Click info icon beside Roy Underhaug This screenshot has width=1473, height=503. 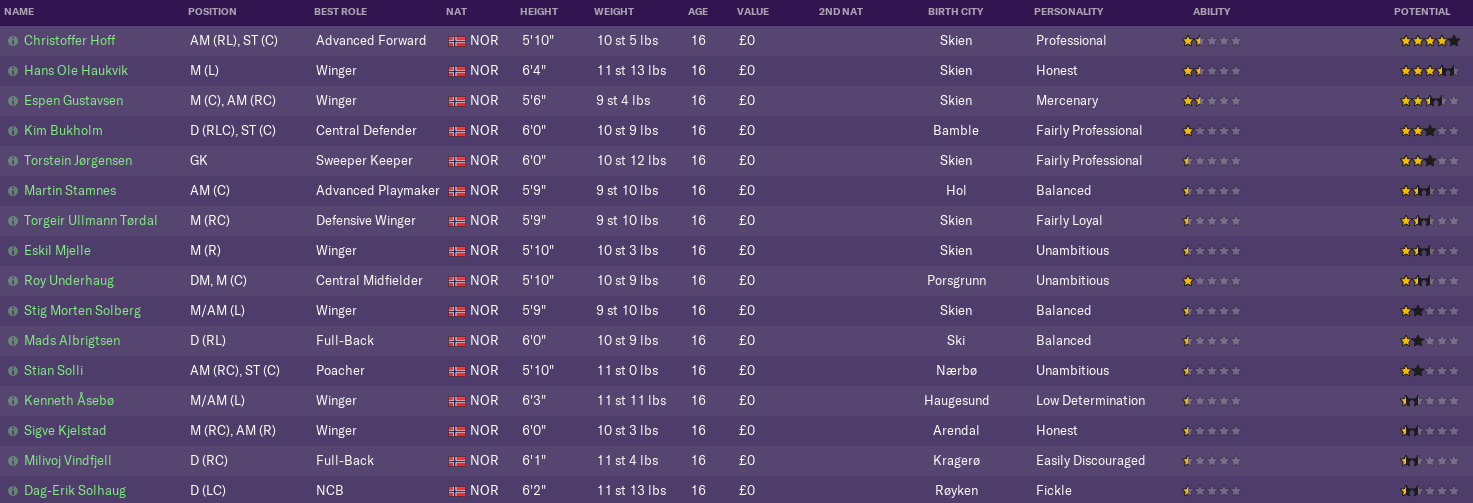point(13,281)
